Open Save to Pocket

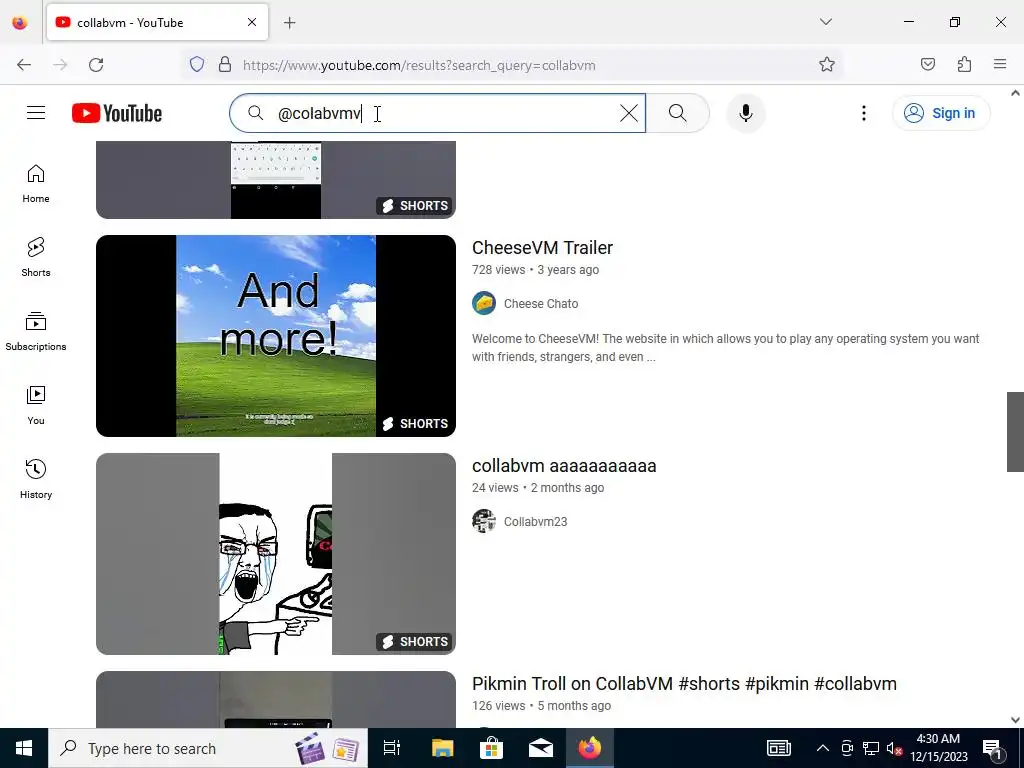927,65
